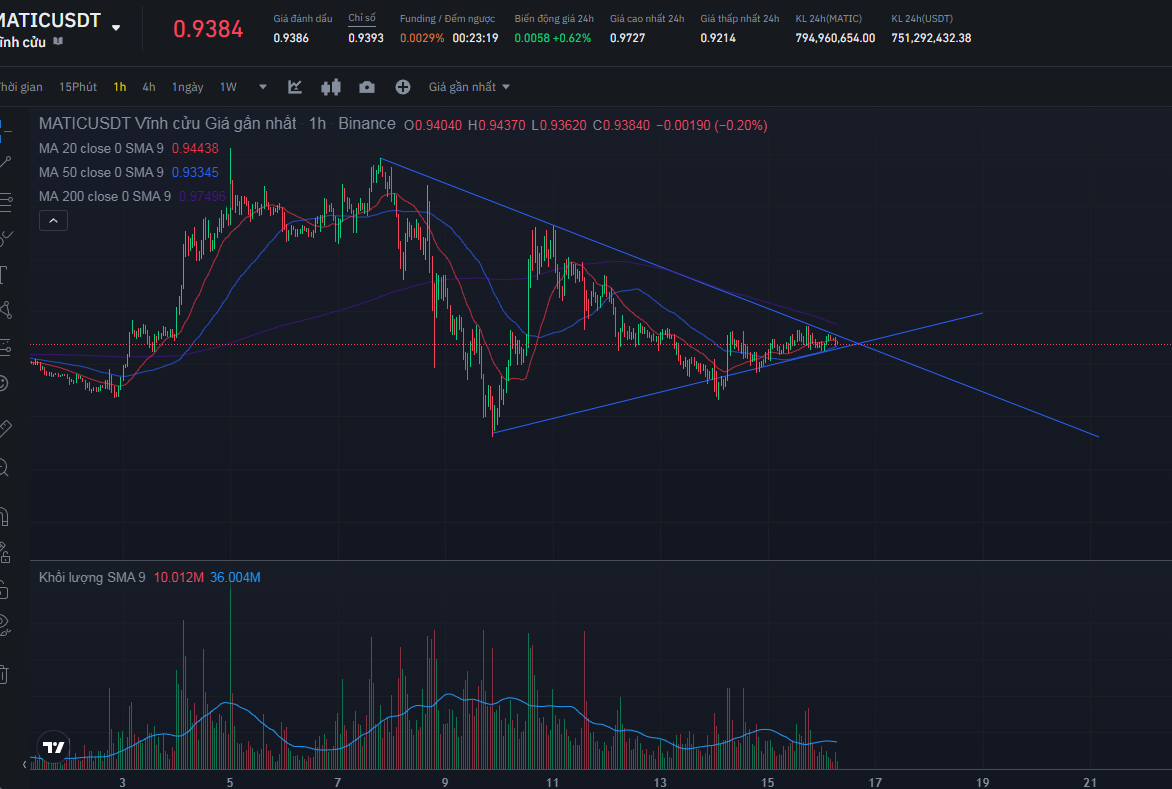Click the underlined Chỉ số label
This screenshot has width=1172, height=789.
pos(362,18)
